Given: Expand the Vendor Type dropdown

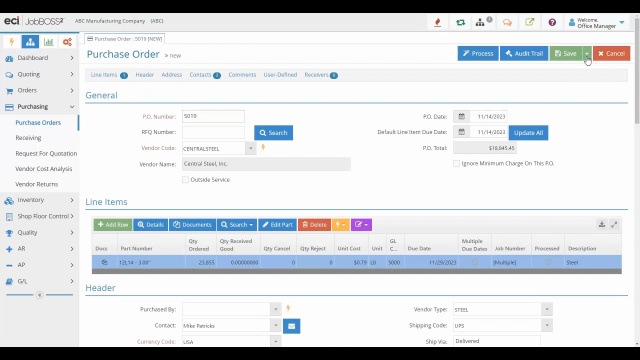Looking at the screenshot, I should pos(547,309).
